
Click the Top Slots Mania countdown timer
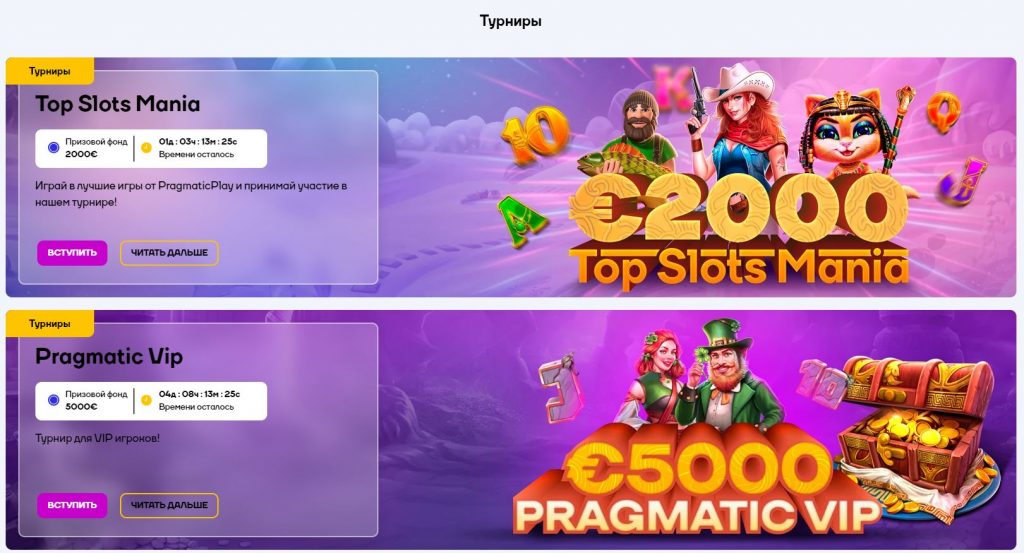pyautogui.click(x=198, y=142)
